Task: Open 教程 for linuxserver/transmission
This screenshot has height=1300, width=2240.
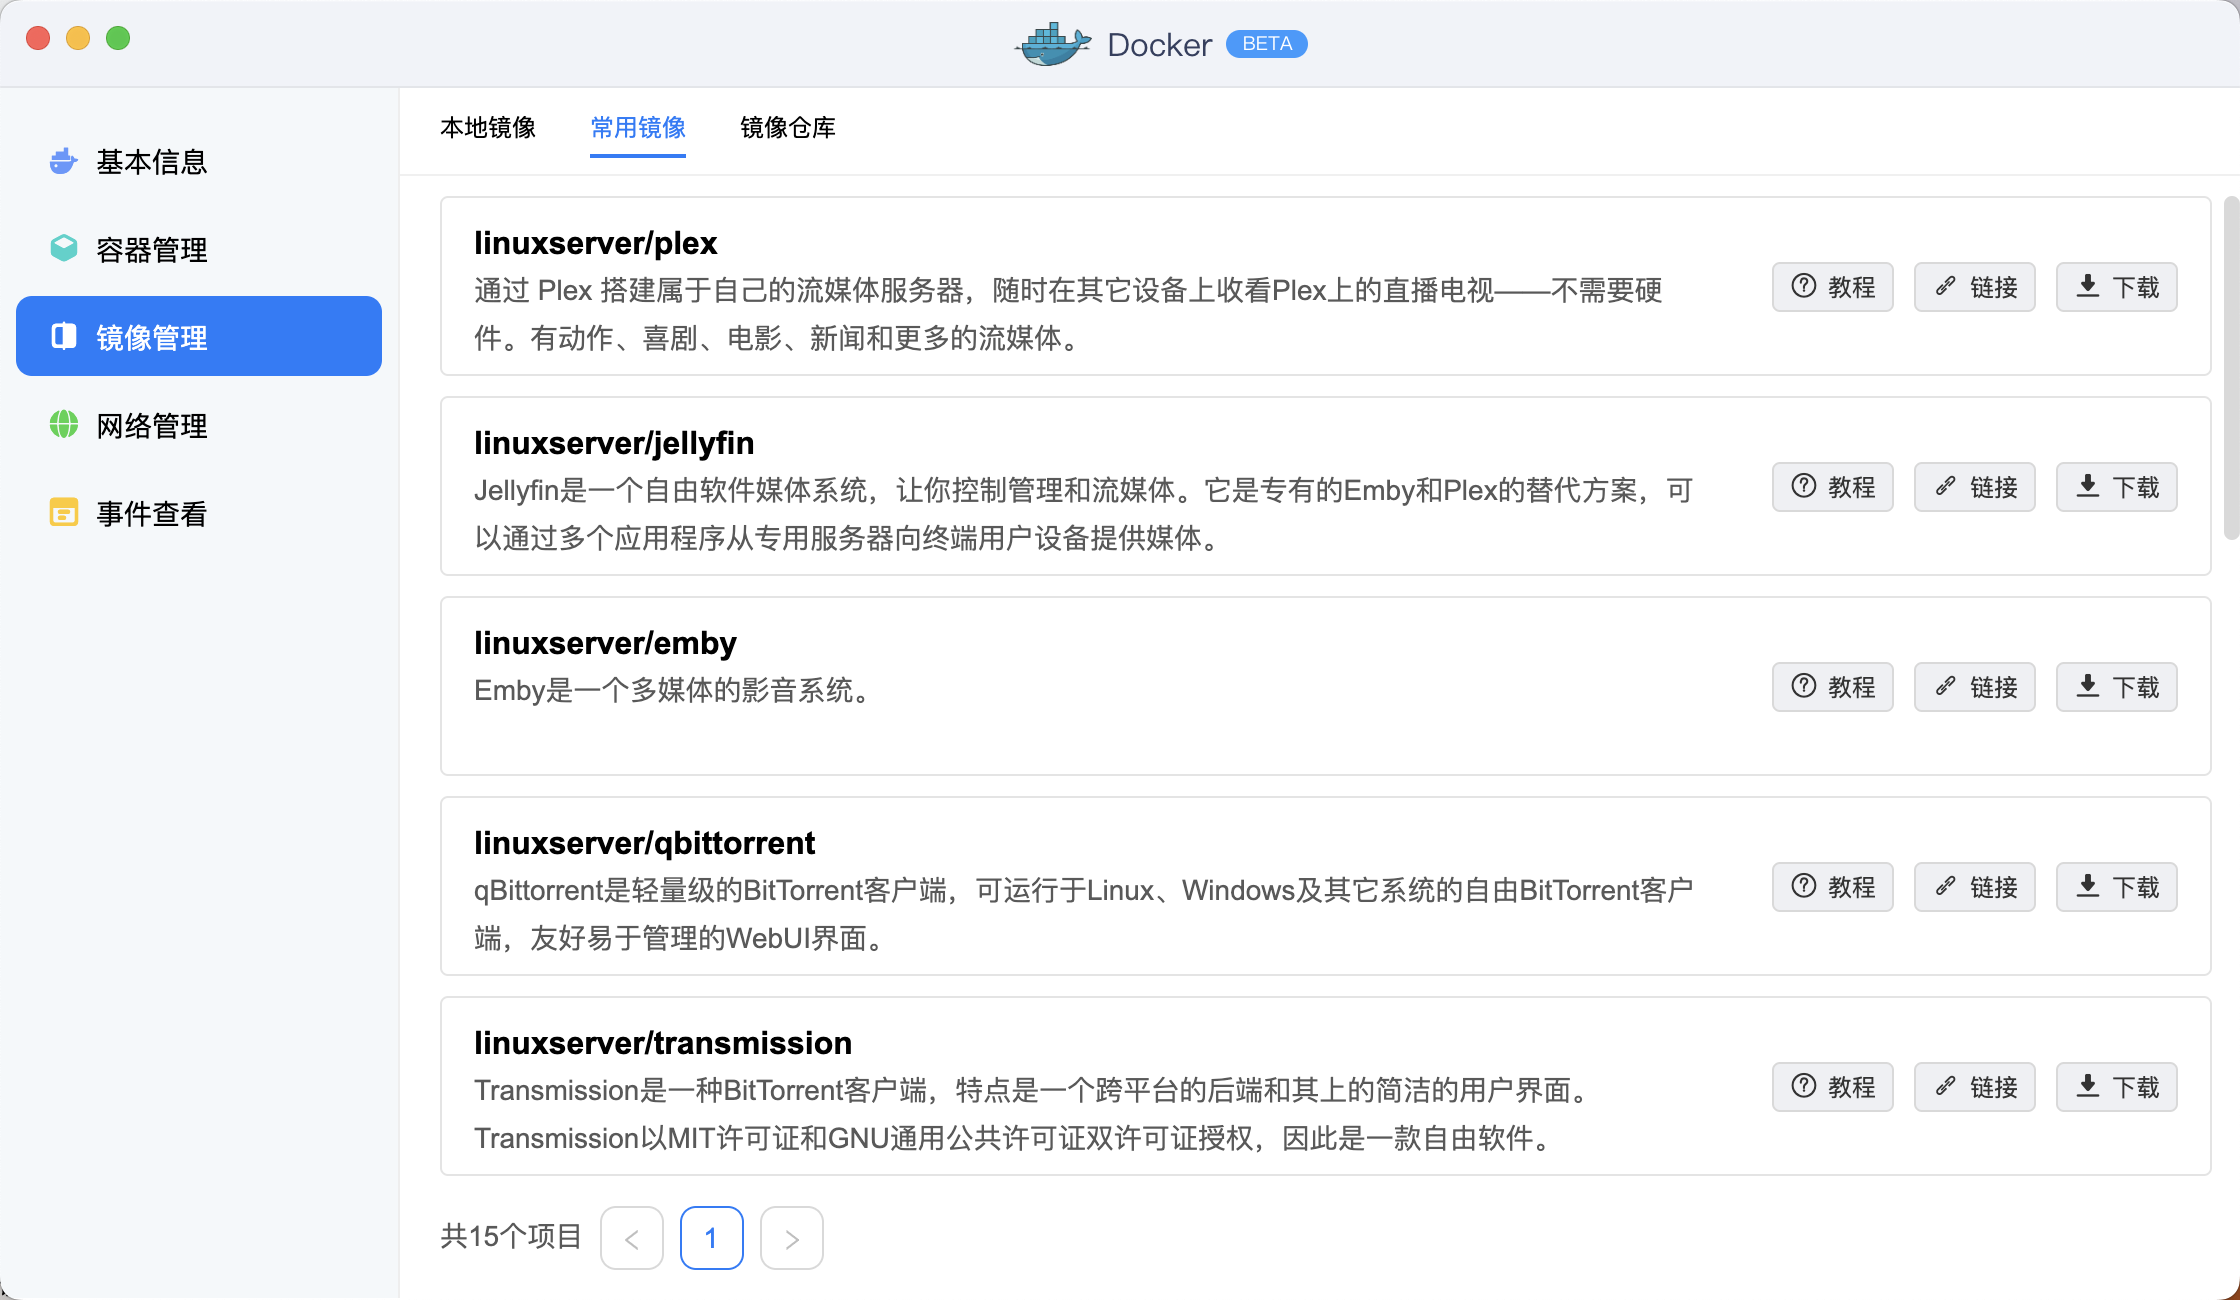Action: pos(1833,1087)
